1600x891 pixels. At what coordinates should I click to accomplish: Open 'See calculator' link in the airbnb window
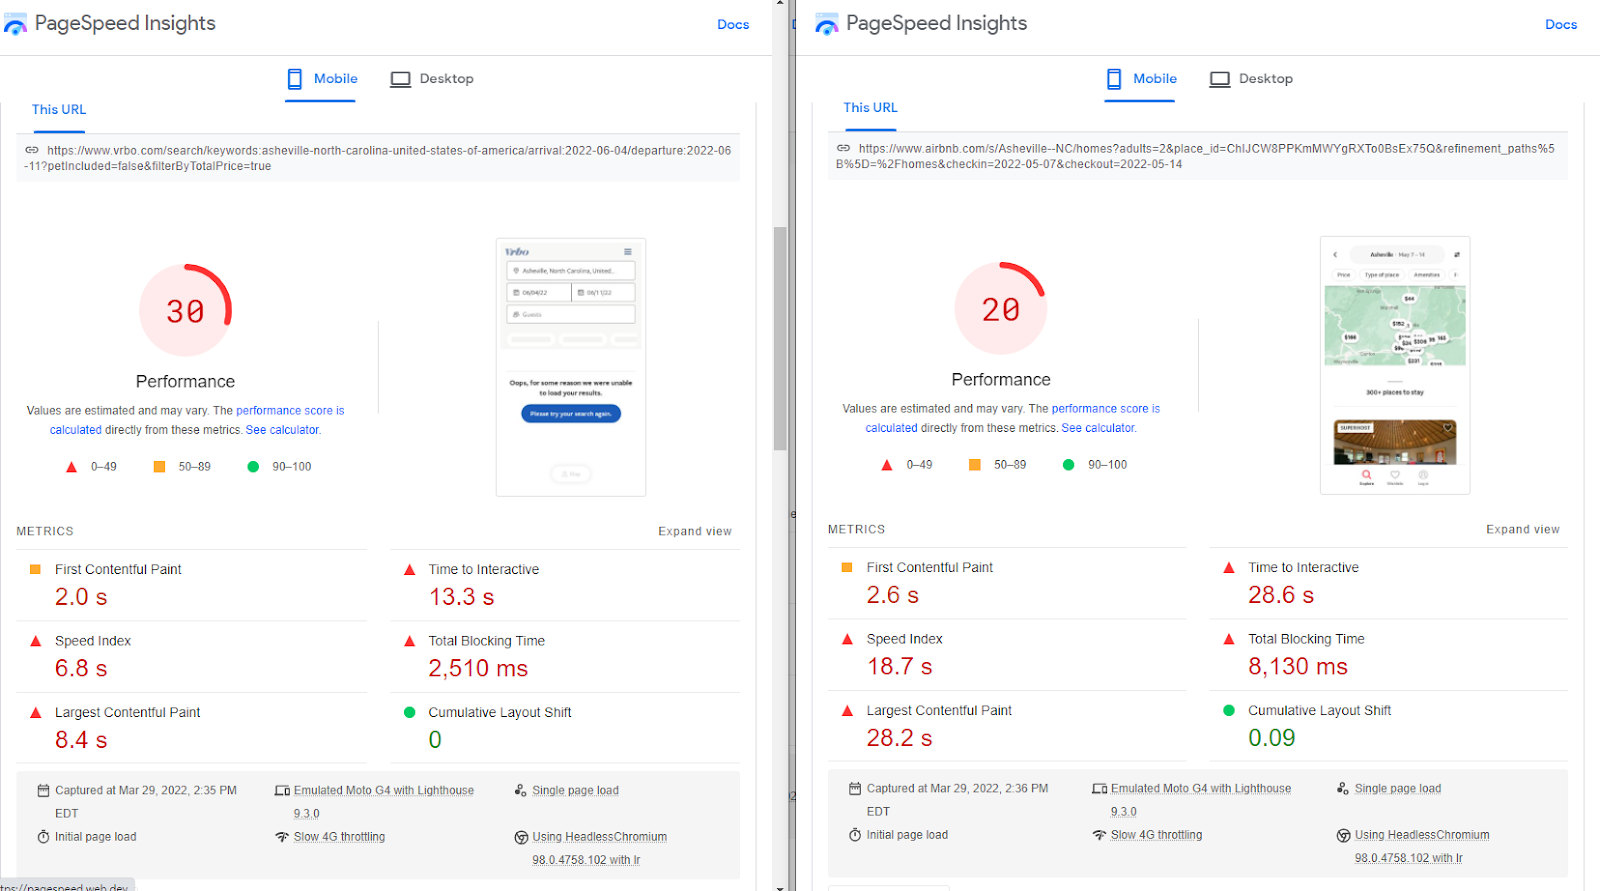1098,428
